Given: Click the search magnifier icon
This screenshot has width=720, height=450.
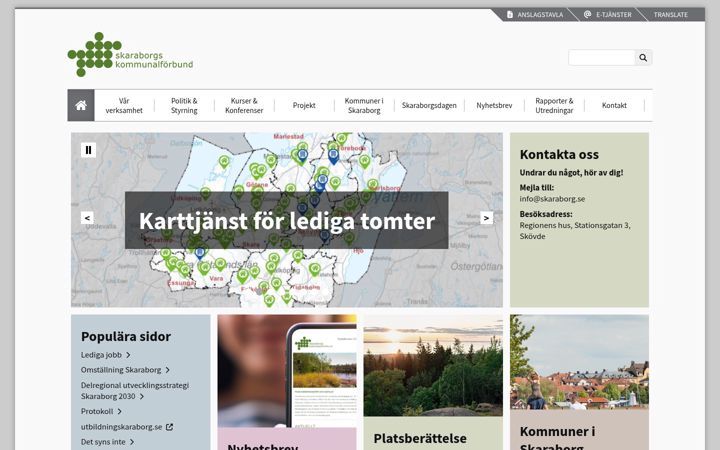Looking at the screenshot, I should pos(643,58).
